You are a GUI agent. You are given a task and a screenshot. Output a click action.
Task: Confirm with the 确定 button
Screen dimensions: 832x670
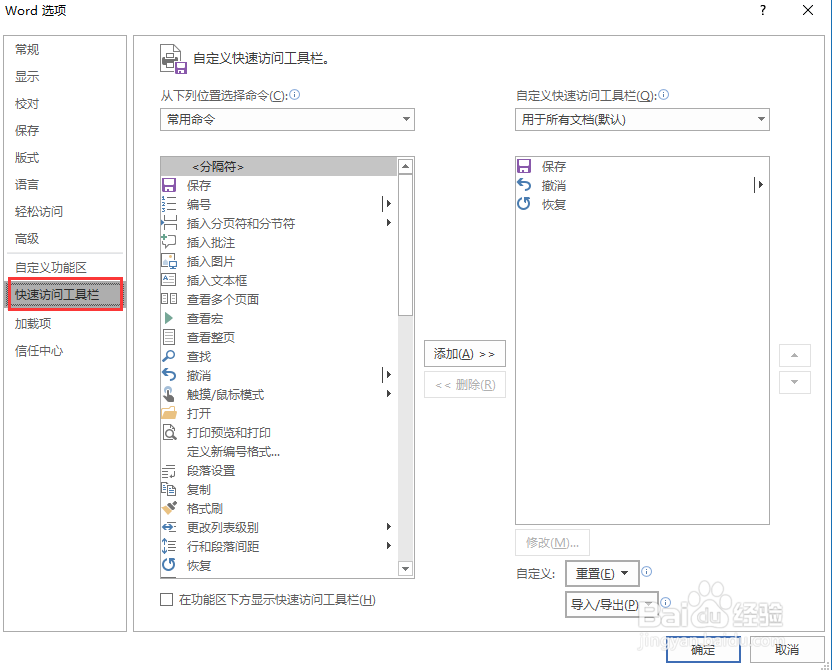pyautogui.click(x=703, y=649)
